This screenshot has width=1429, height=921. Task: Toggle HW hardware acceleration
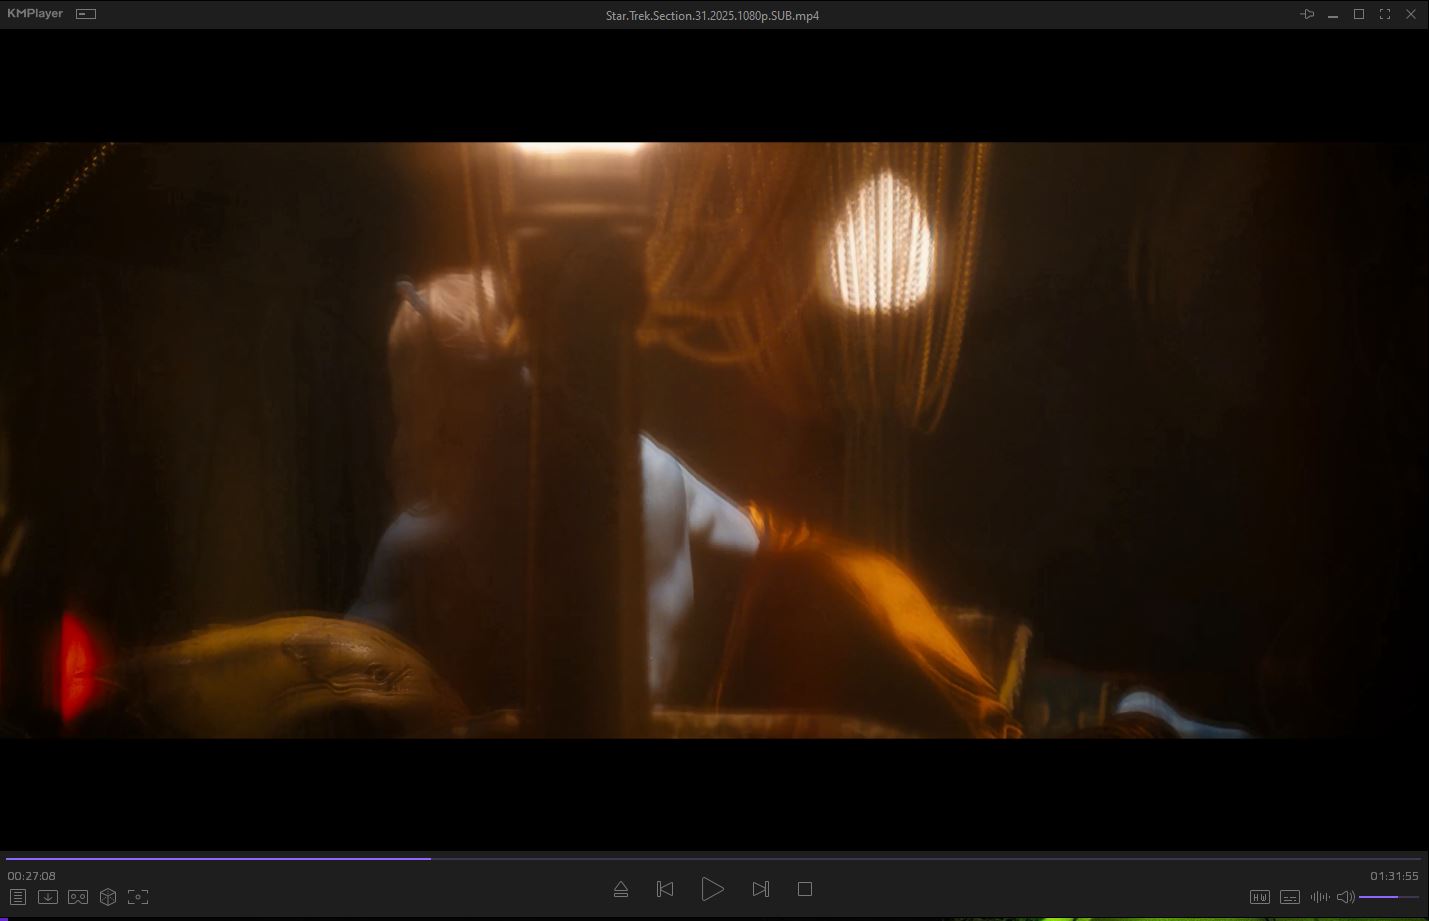(x=1260, y=897)
